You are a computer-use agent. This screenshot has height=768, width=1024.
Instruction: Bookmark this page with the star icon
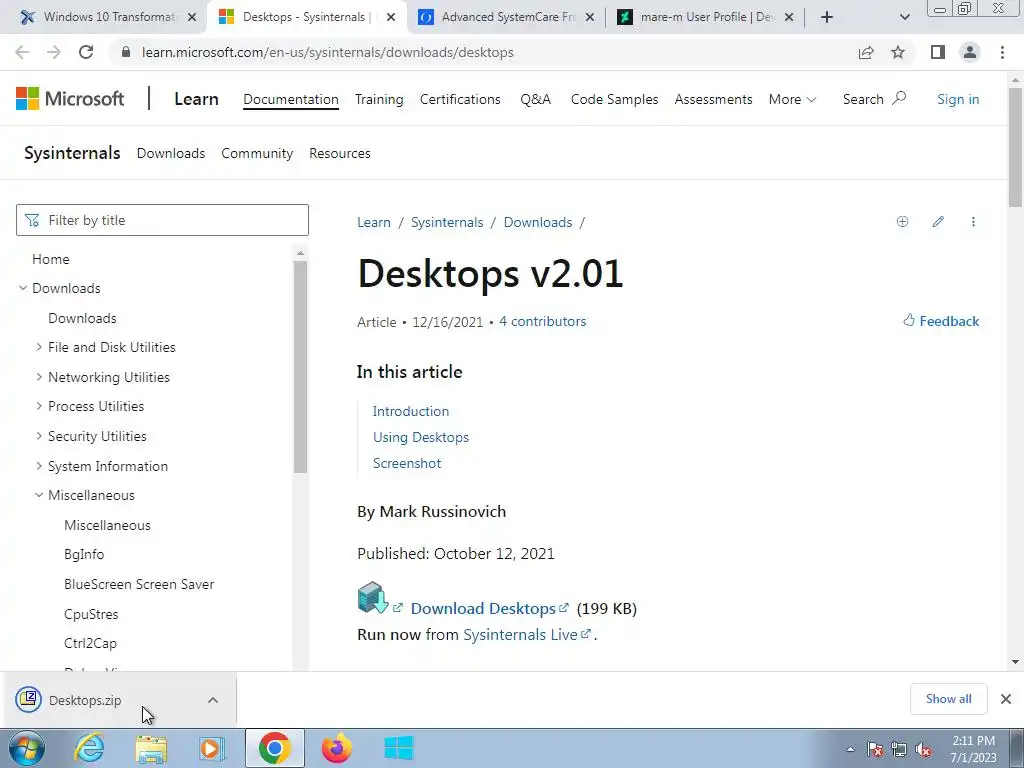pos(898,52)
